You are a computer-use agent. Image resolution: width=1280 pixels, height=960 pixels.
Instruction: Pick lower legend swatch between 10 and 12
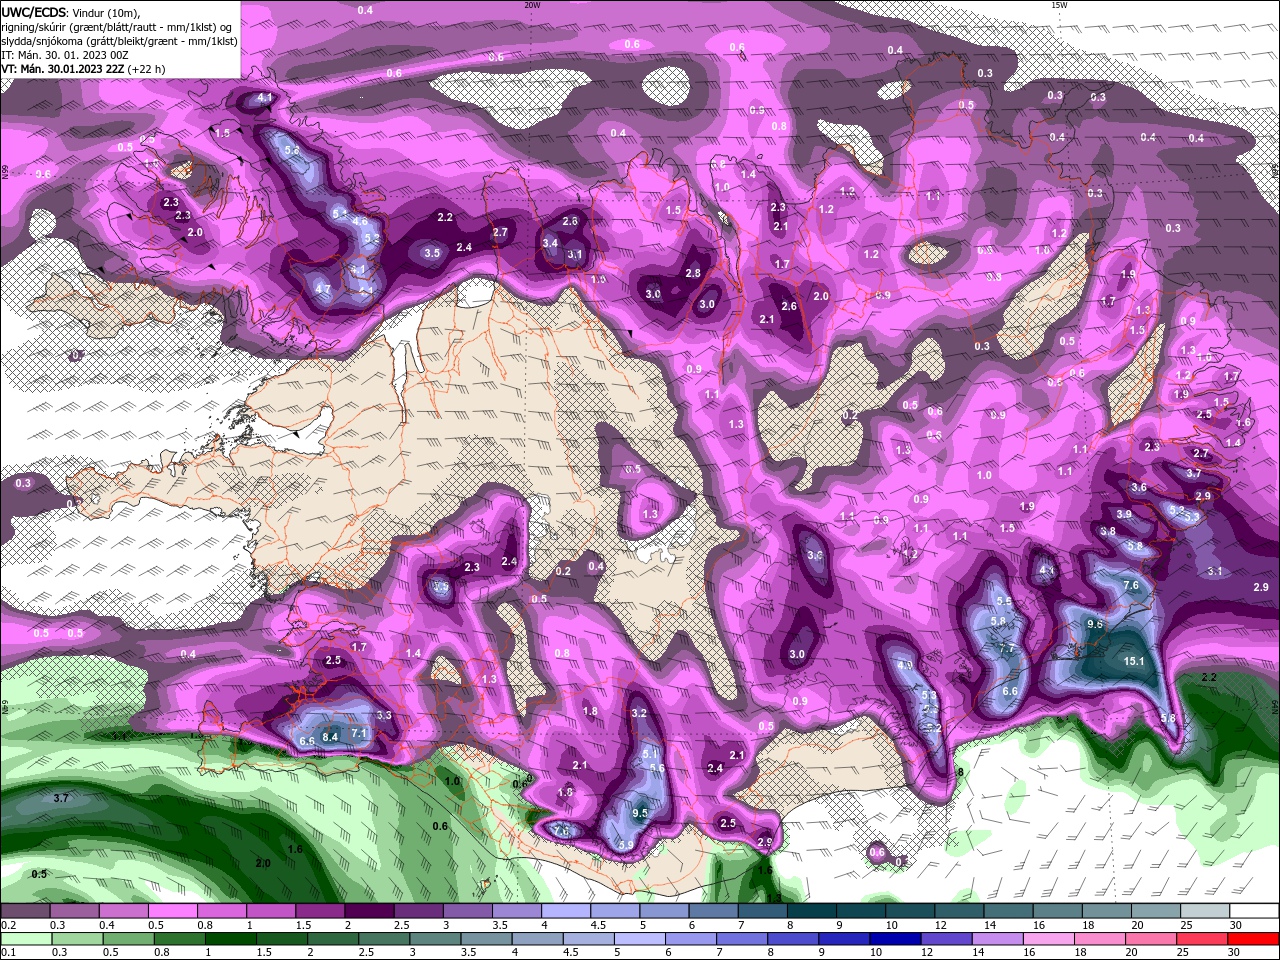895,938
